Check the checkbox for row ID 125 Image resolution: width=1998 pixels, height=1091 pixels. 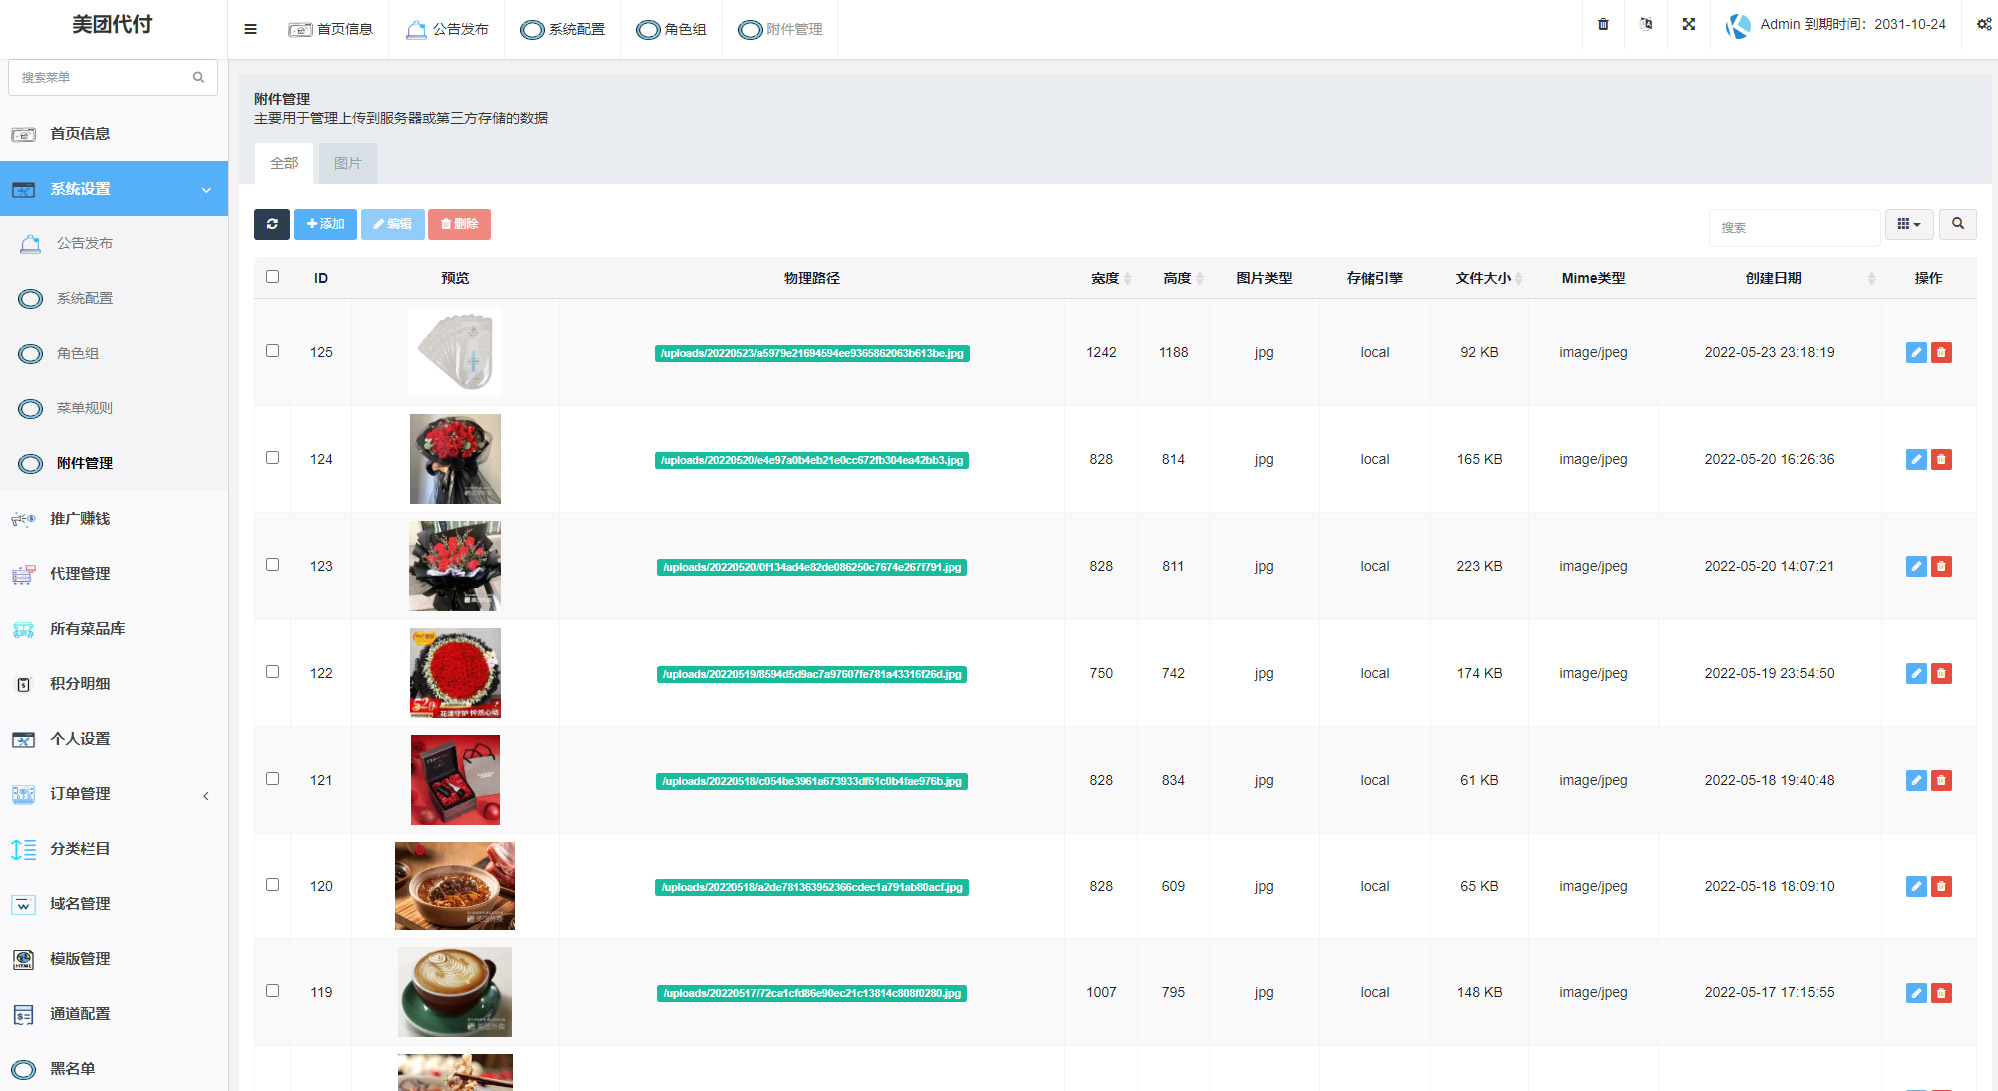272,350
